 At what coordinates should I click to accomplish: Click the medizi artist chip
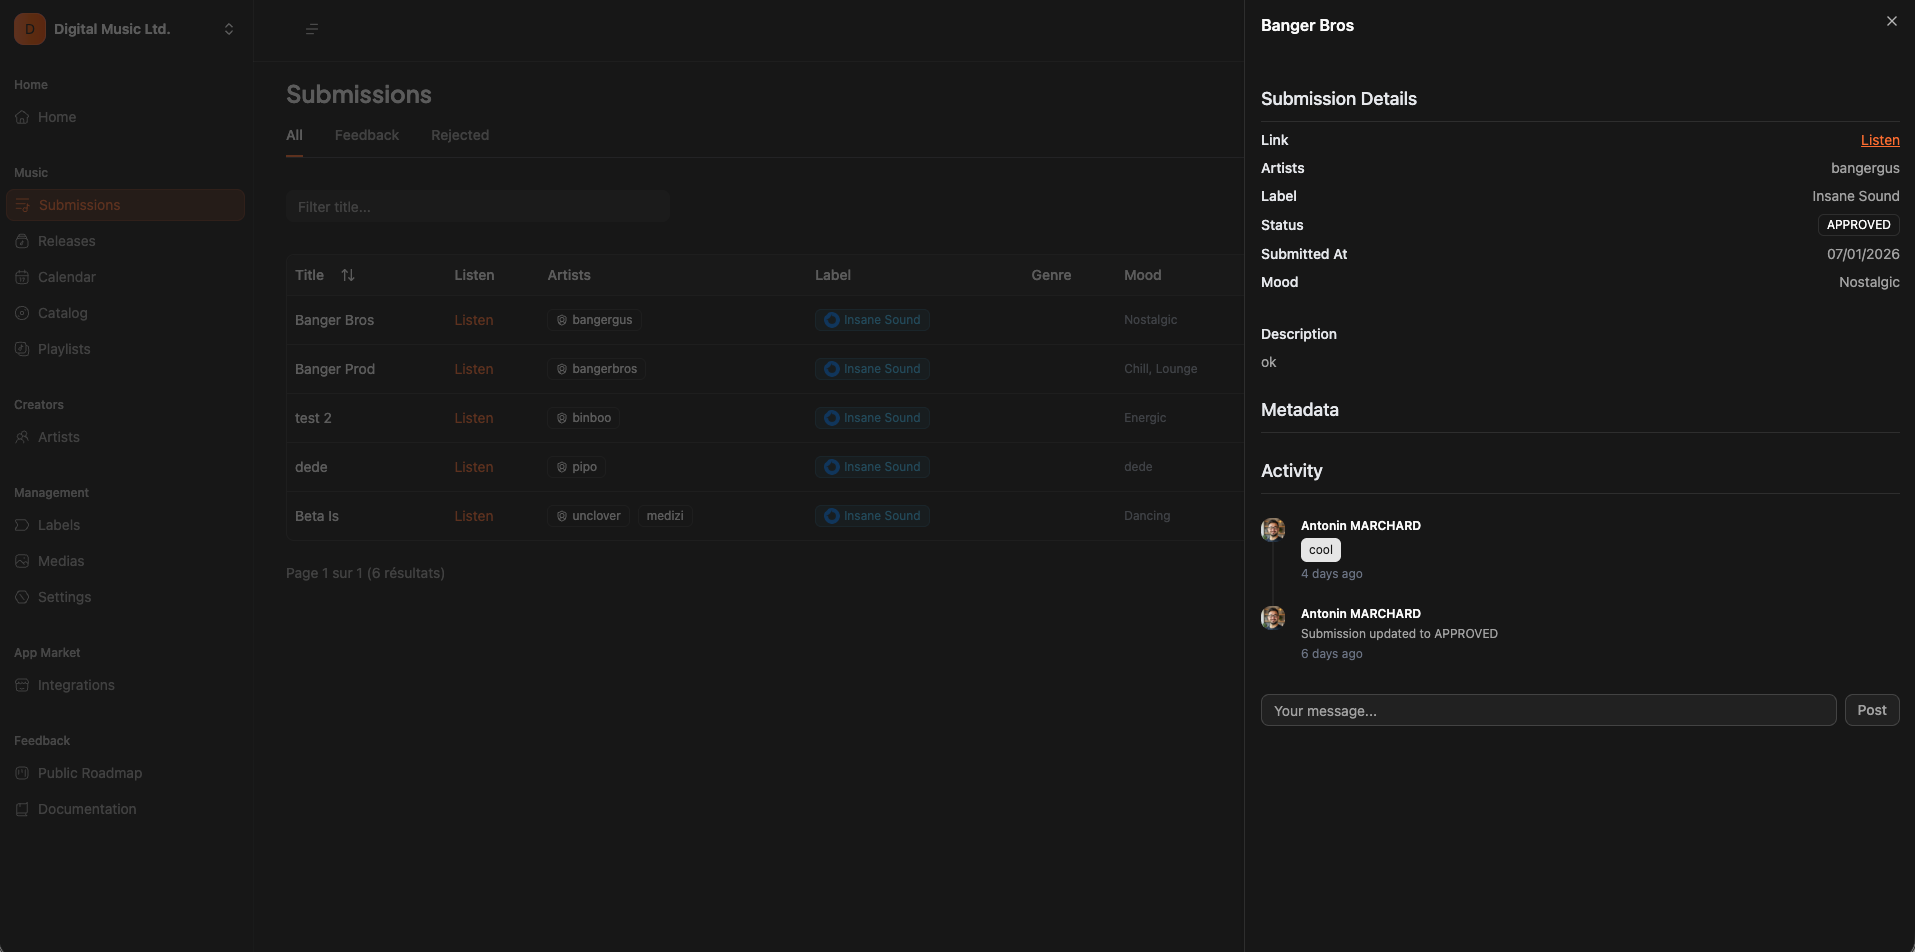[x=665, y=516]
